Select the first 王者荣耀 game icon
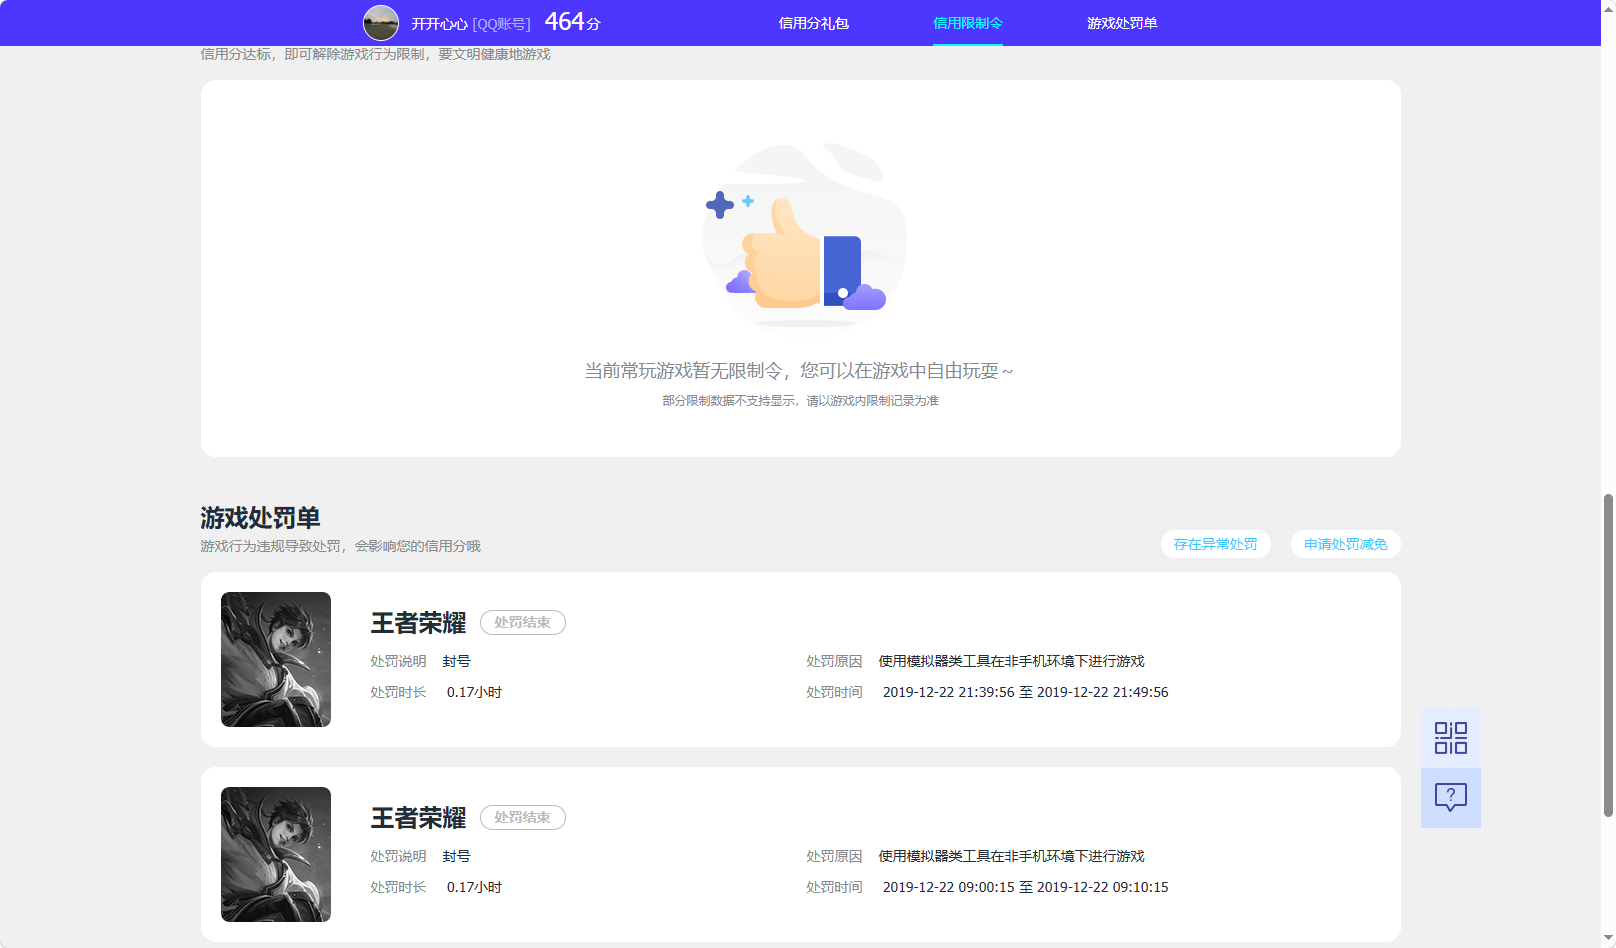Screen dimensions: 1616x948 point(275,659)
